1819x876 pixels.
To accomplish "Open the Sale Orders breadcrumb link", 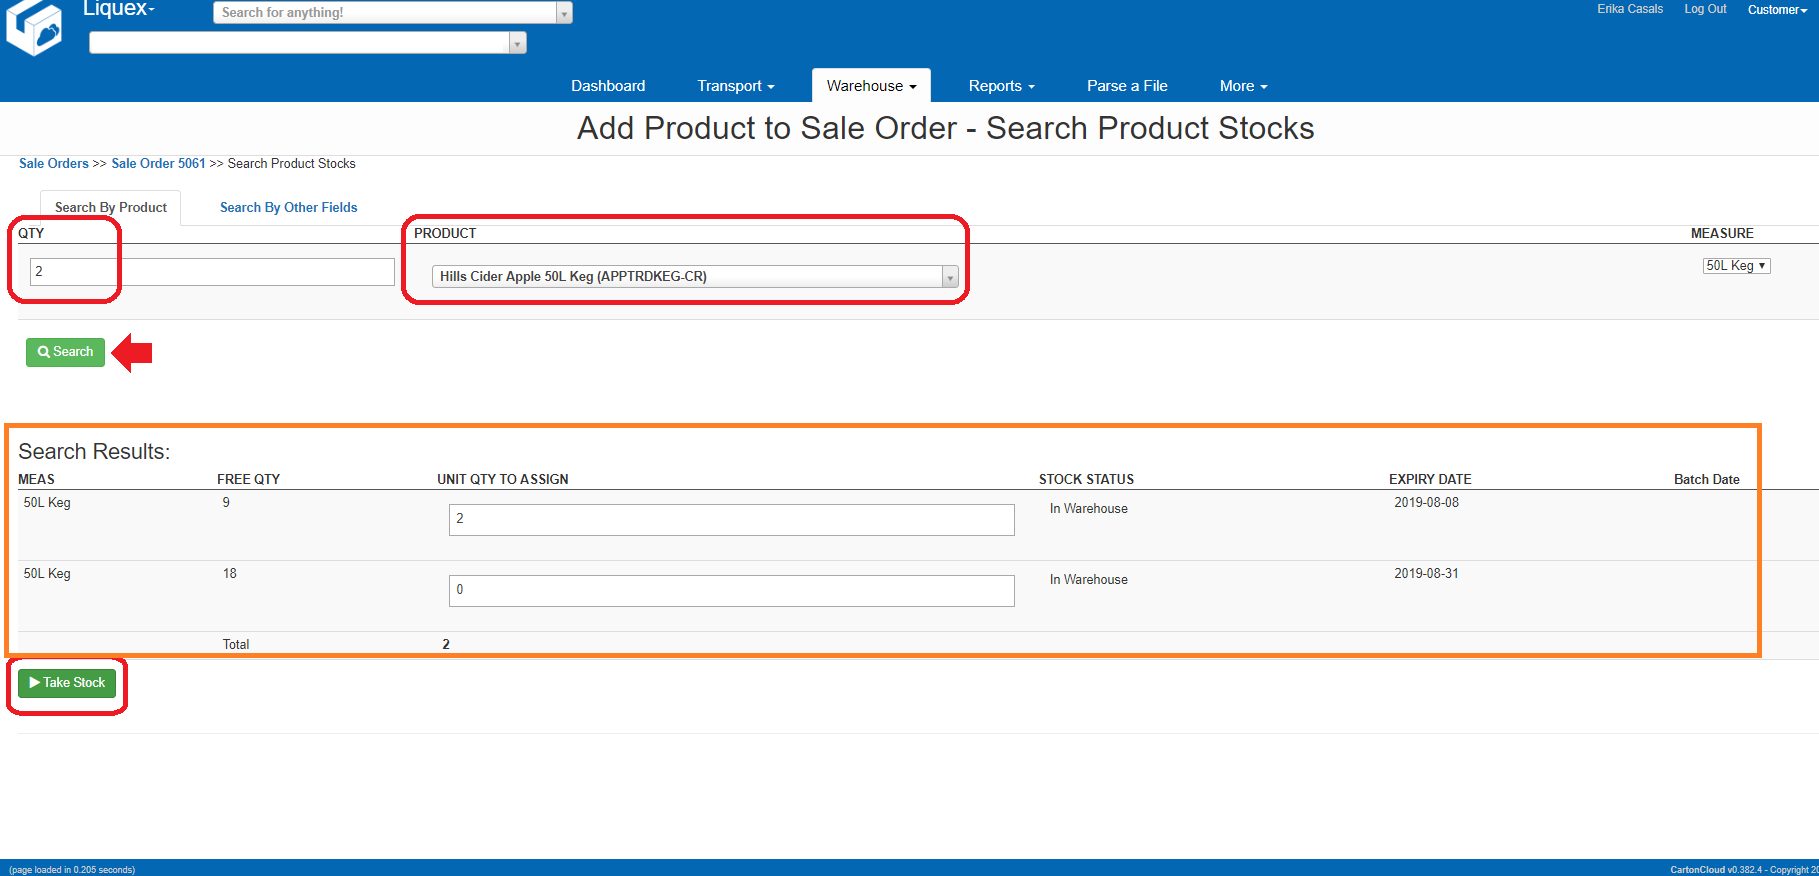I will pyautogui.click(x=54, y=164).
